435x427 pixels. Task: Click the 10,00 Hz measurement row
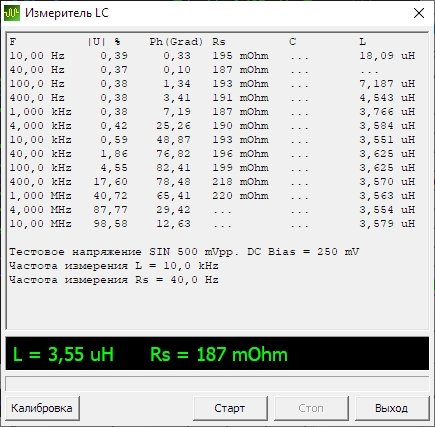(x=212, y=56)
